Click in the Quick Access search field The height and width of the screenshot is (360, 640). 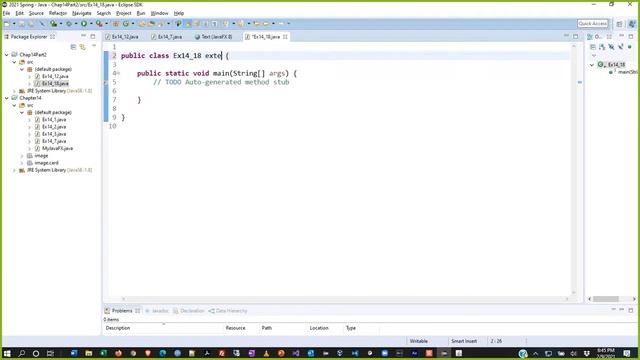pyautogui.click(x=593, y=24)
